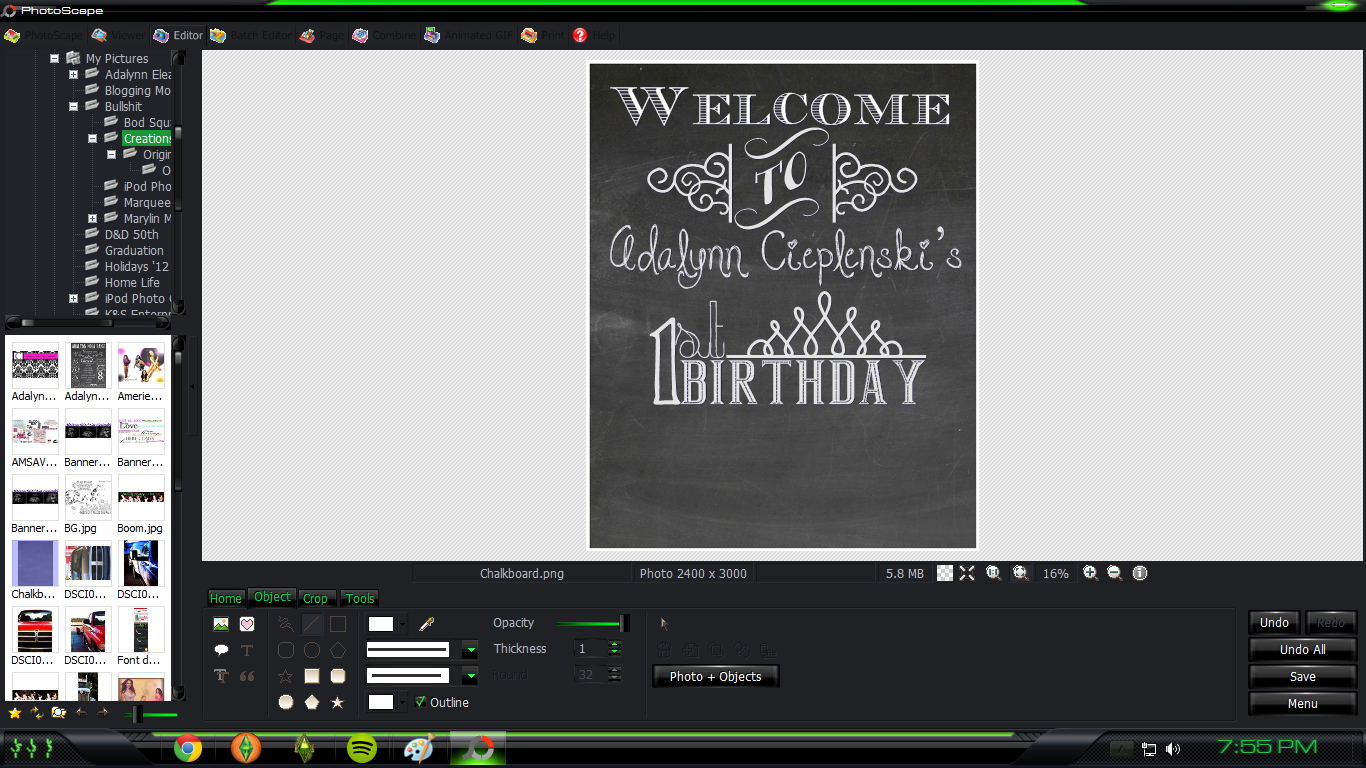Collapse the My Pictures tree node
The width and height of the screenshot is (1366, 768).
click(x=55, y=59)
